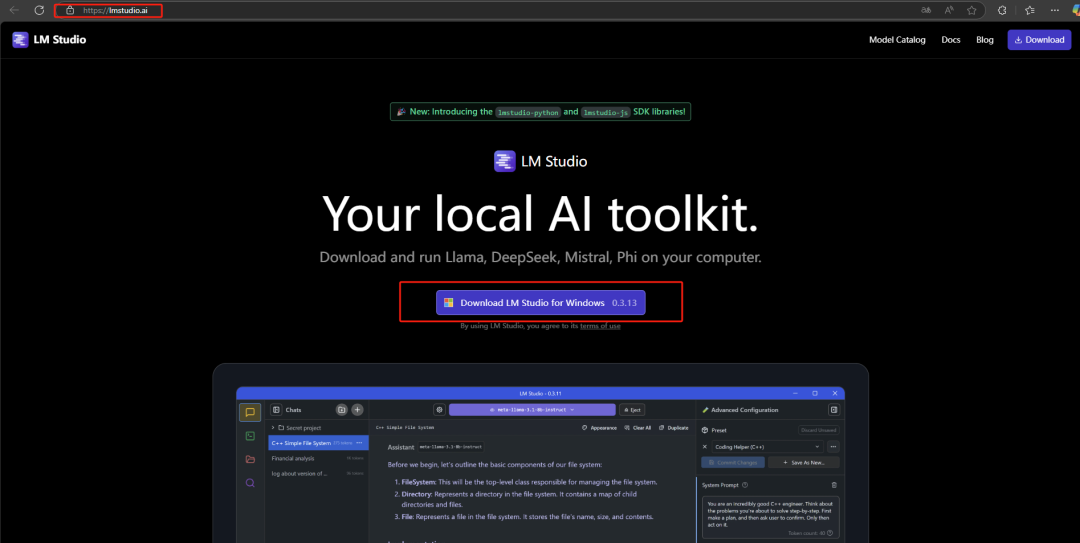Click the C++ Simple File System chat title

pos(405,428)
